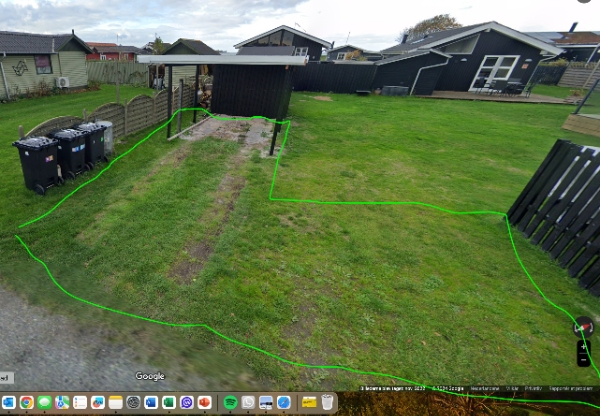Open the Privacy link in footer
The image size is (600, 416).
pos(533,388)
